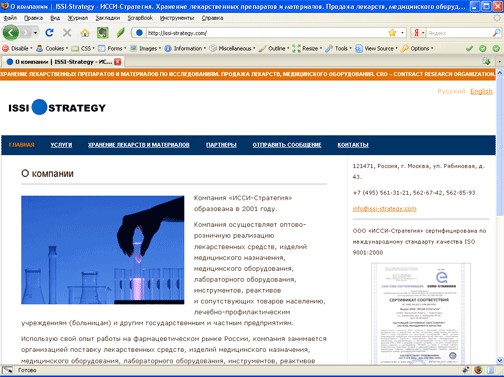The width and height of the screenshot is (504, 377).
Task: Click the grey Stop loading X icon
Action: point(67,33)
